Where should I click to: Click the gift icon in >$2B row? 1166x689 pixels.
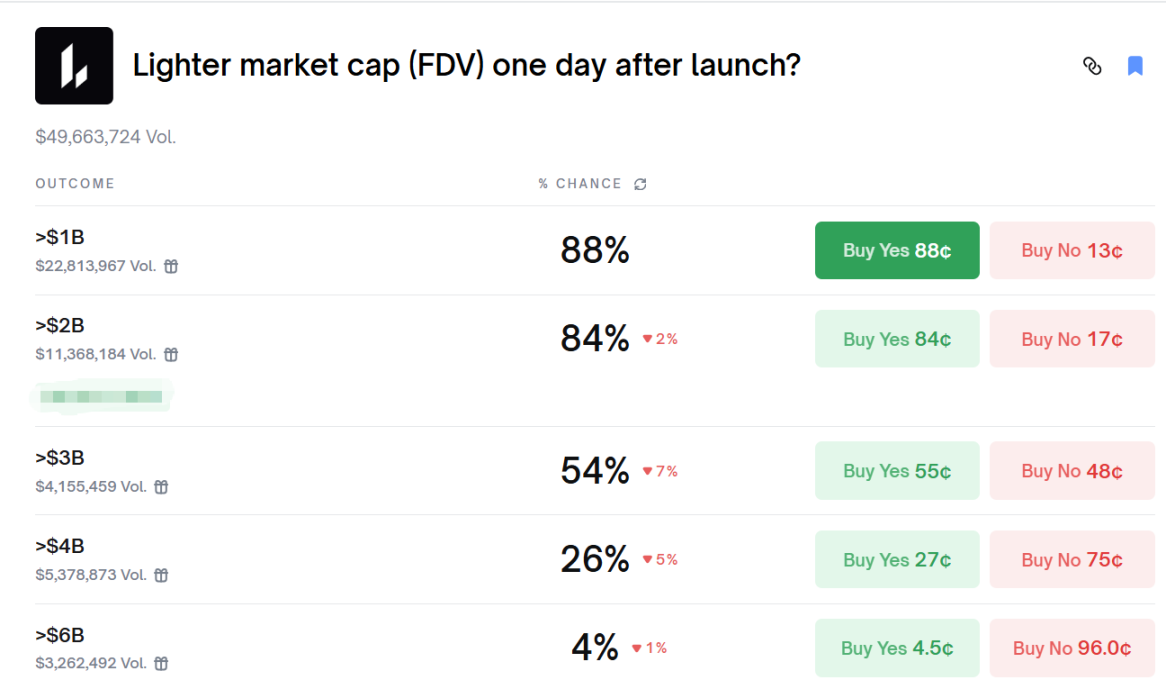pos(171,355)
